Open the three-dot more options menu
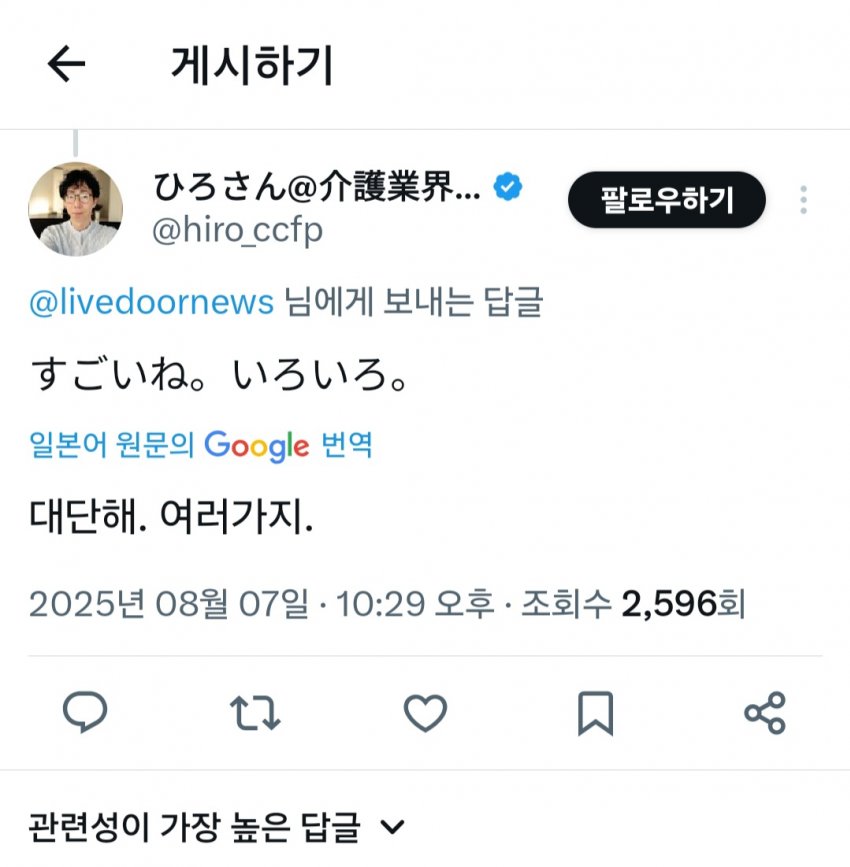The image size is (850, 867). (x=803, y=200)
